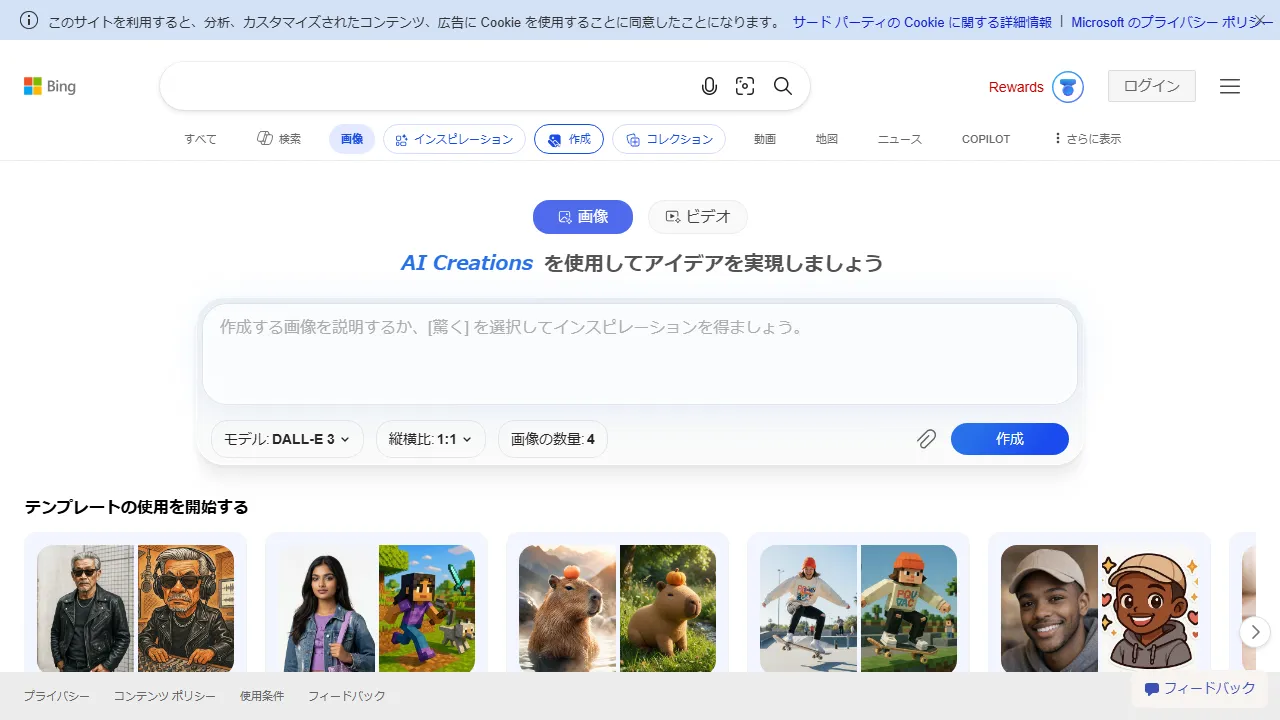The width and height of the screenshot is (1280, 720).
Task: Open the フィードバック speech bubble icon
Action: tap(1152, 688)
